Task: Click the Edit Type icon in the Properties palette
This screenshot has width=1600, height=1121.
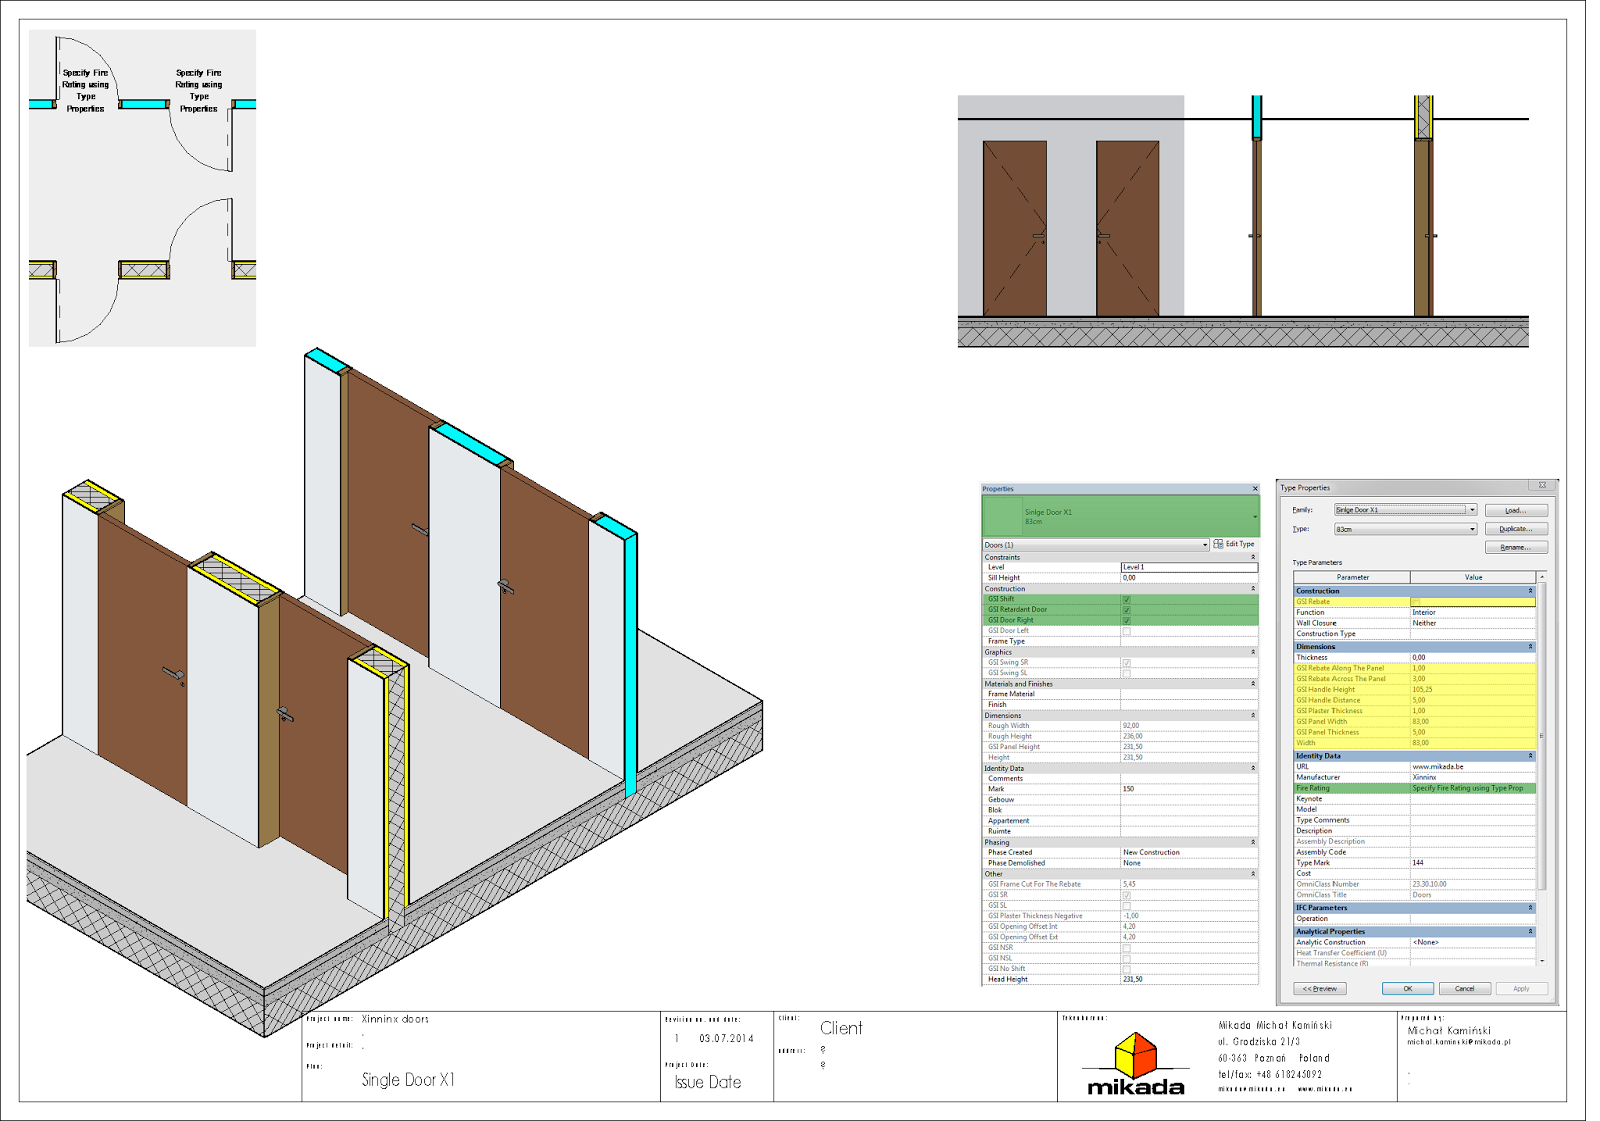Action: (1218, 544)
